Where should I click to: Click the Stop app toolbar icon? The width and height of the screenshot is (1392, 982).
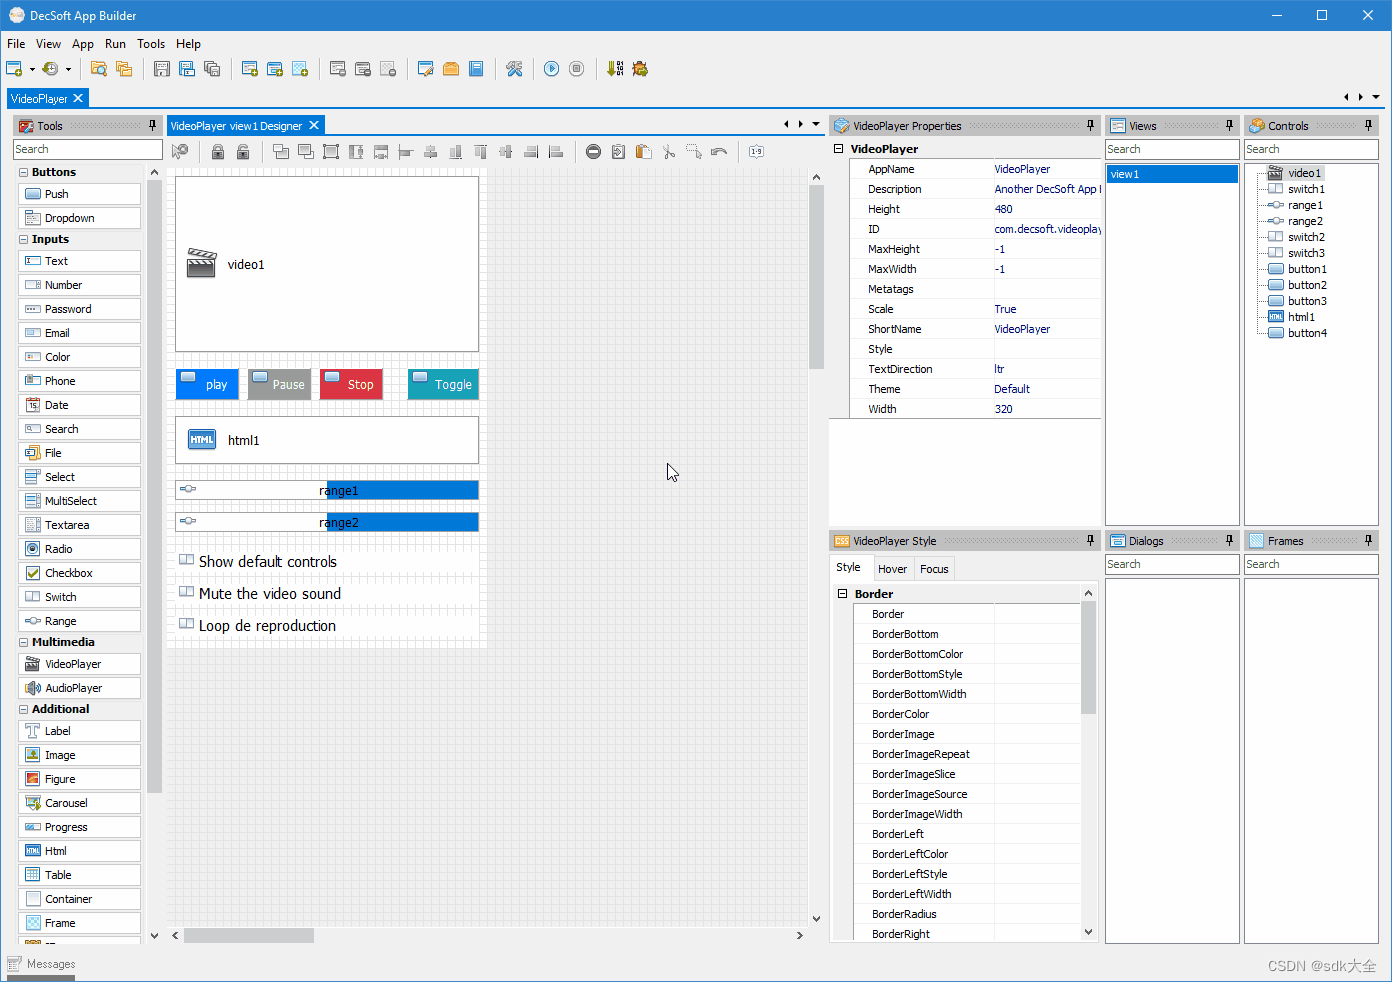pos(576,69)
